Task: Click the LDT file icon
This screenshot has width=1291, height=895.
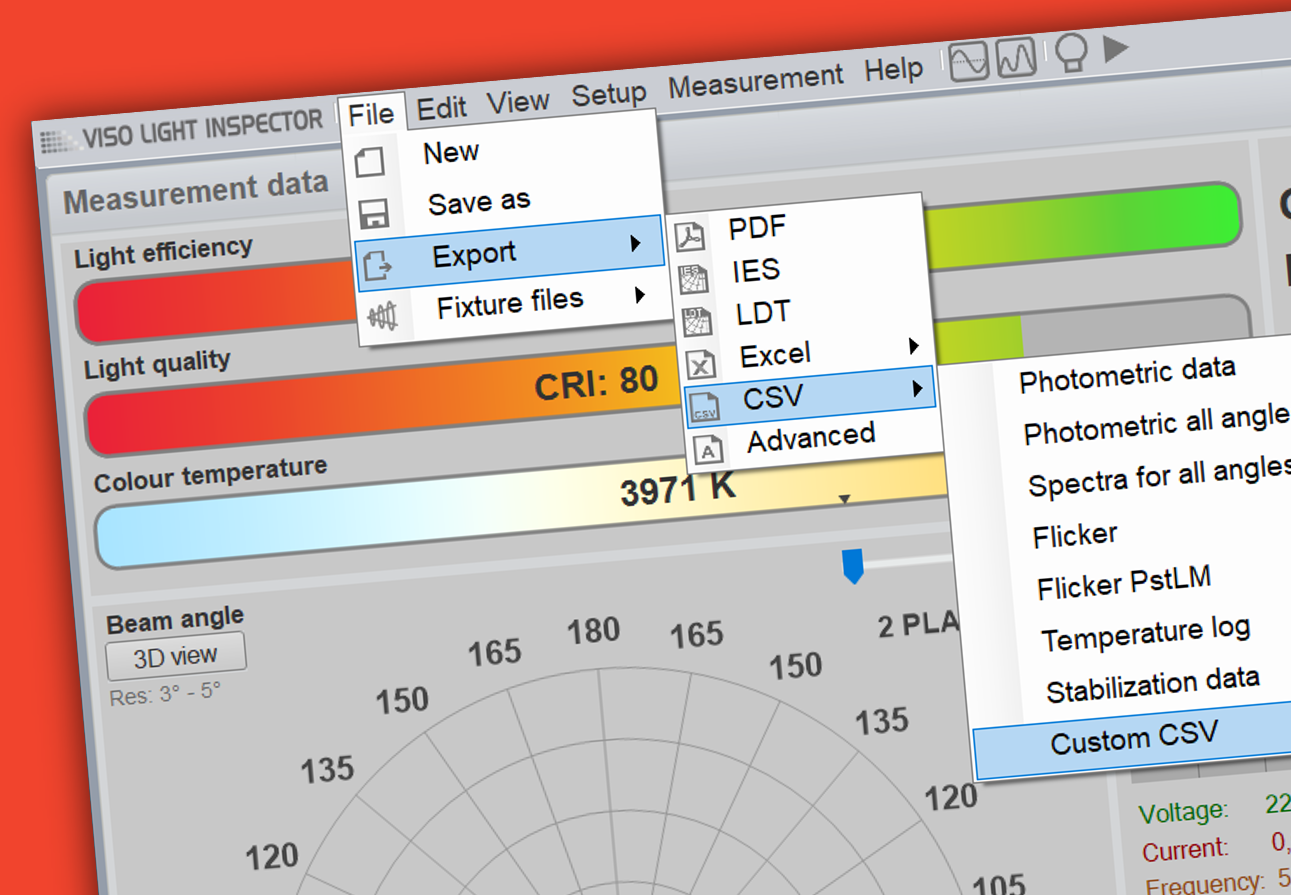Action: pyautogui.click(x=697, y=321)
